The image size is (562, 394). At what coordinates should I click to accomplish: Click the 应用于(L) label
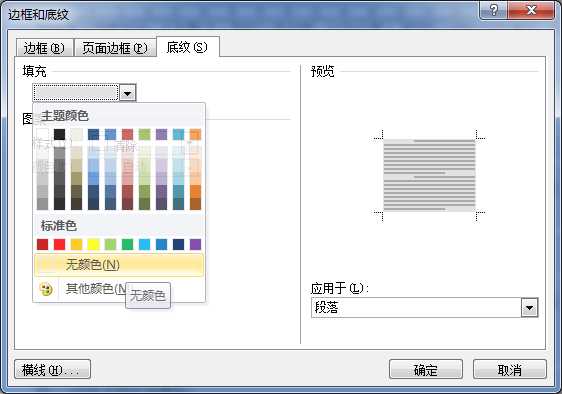pos(339,288)
